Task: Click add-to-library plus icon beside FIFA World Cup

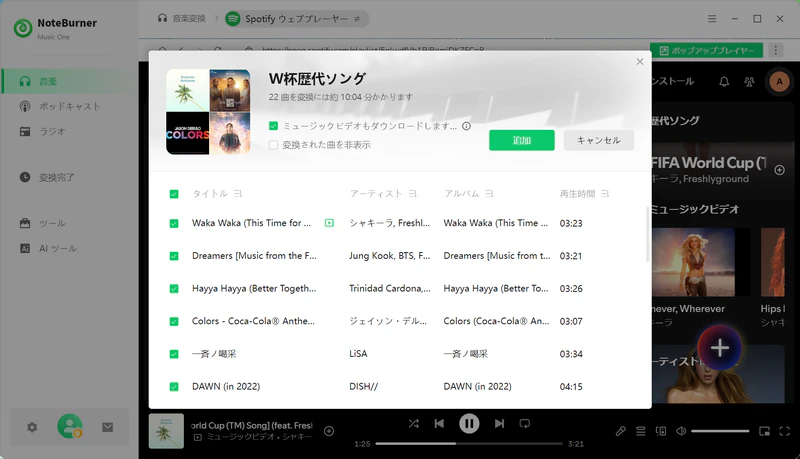Action: point(779,170)
